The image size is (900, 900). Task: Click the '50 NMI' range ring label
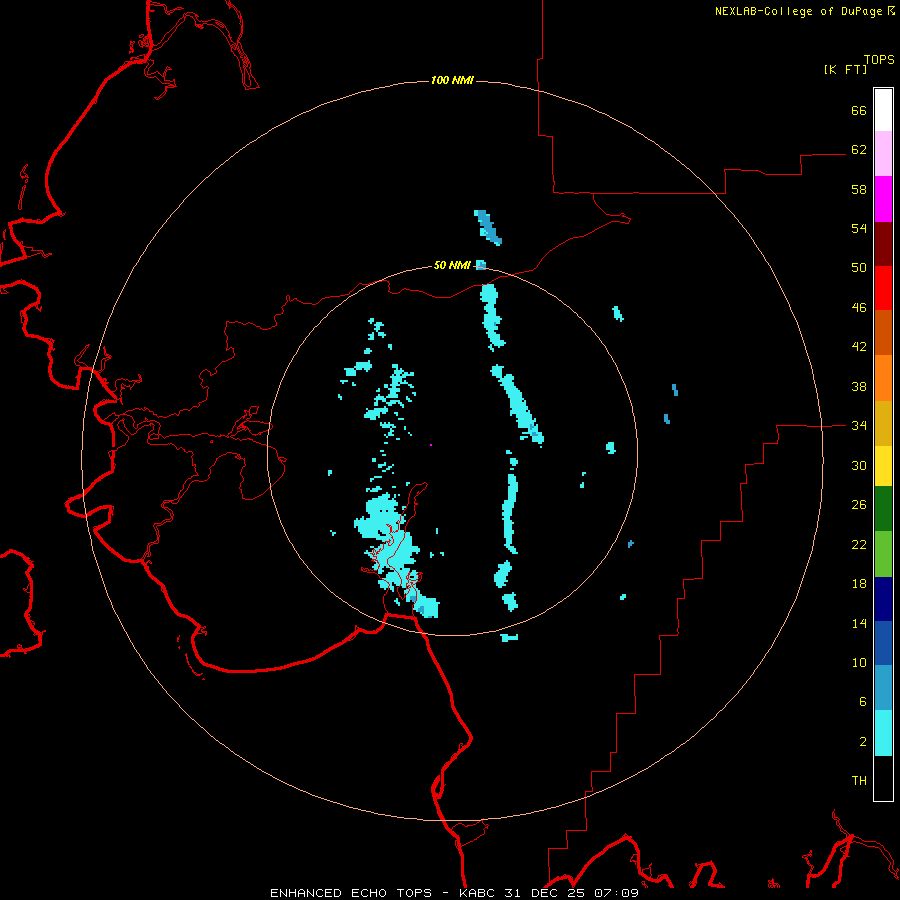click(452, 265)
